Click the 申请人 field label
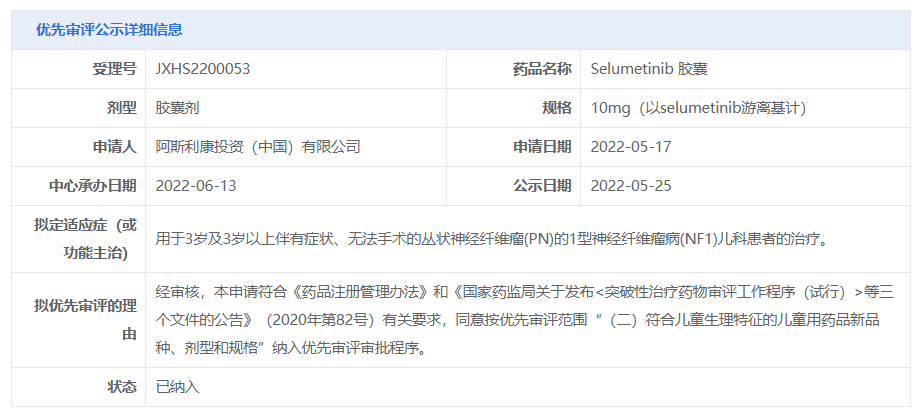Screen dimensions: 920x413 tap(114, 147)
